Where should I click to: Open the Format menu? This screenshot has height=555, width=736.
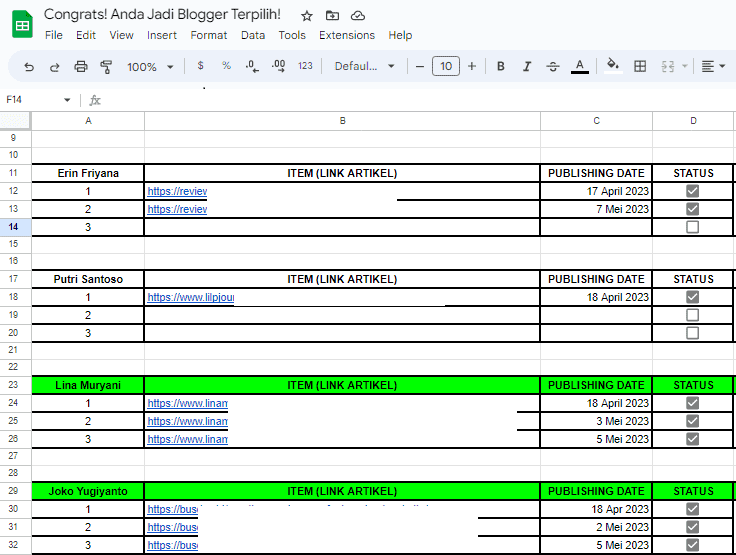[x=209, y=35]
